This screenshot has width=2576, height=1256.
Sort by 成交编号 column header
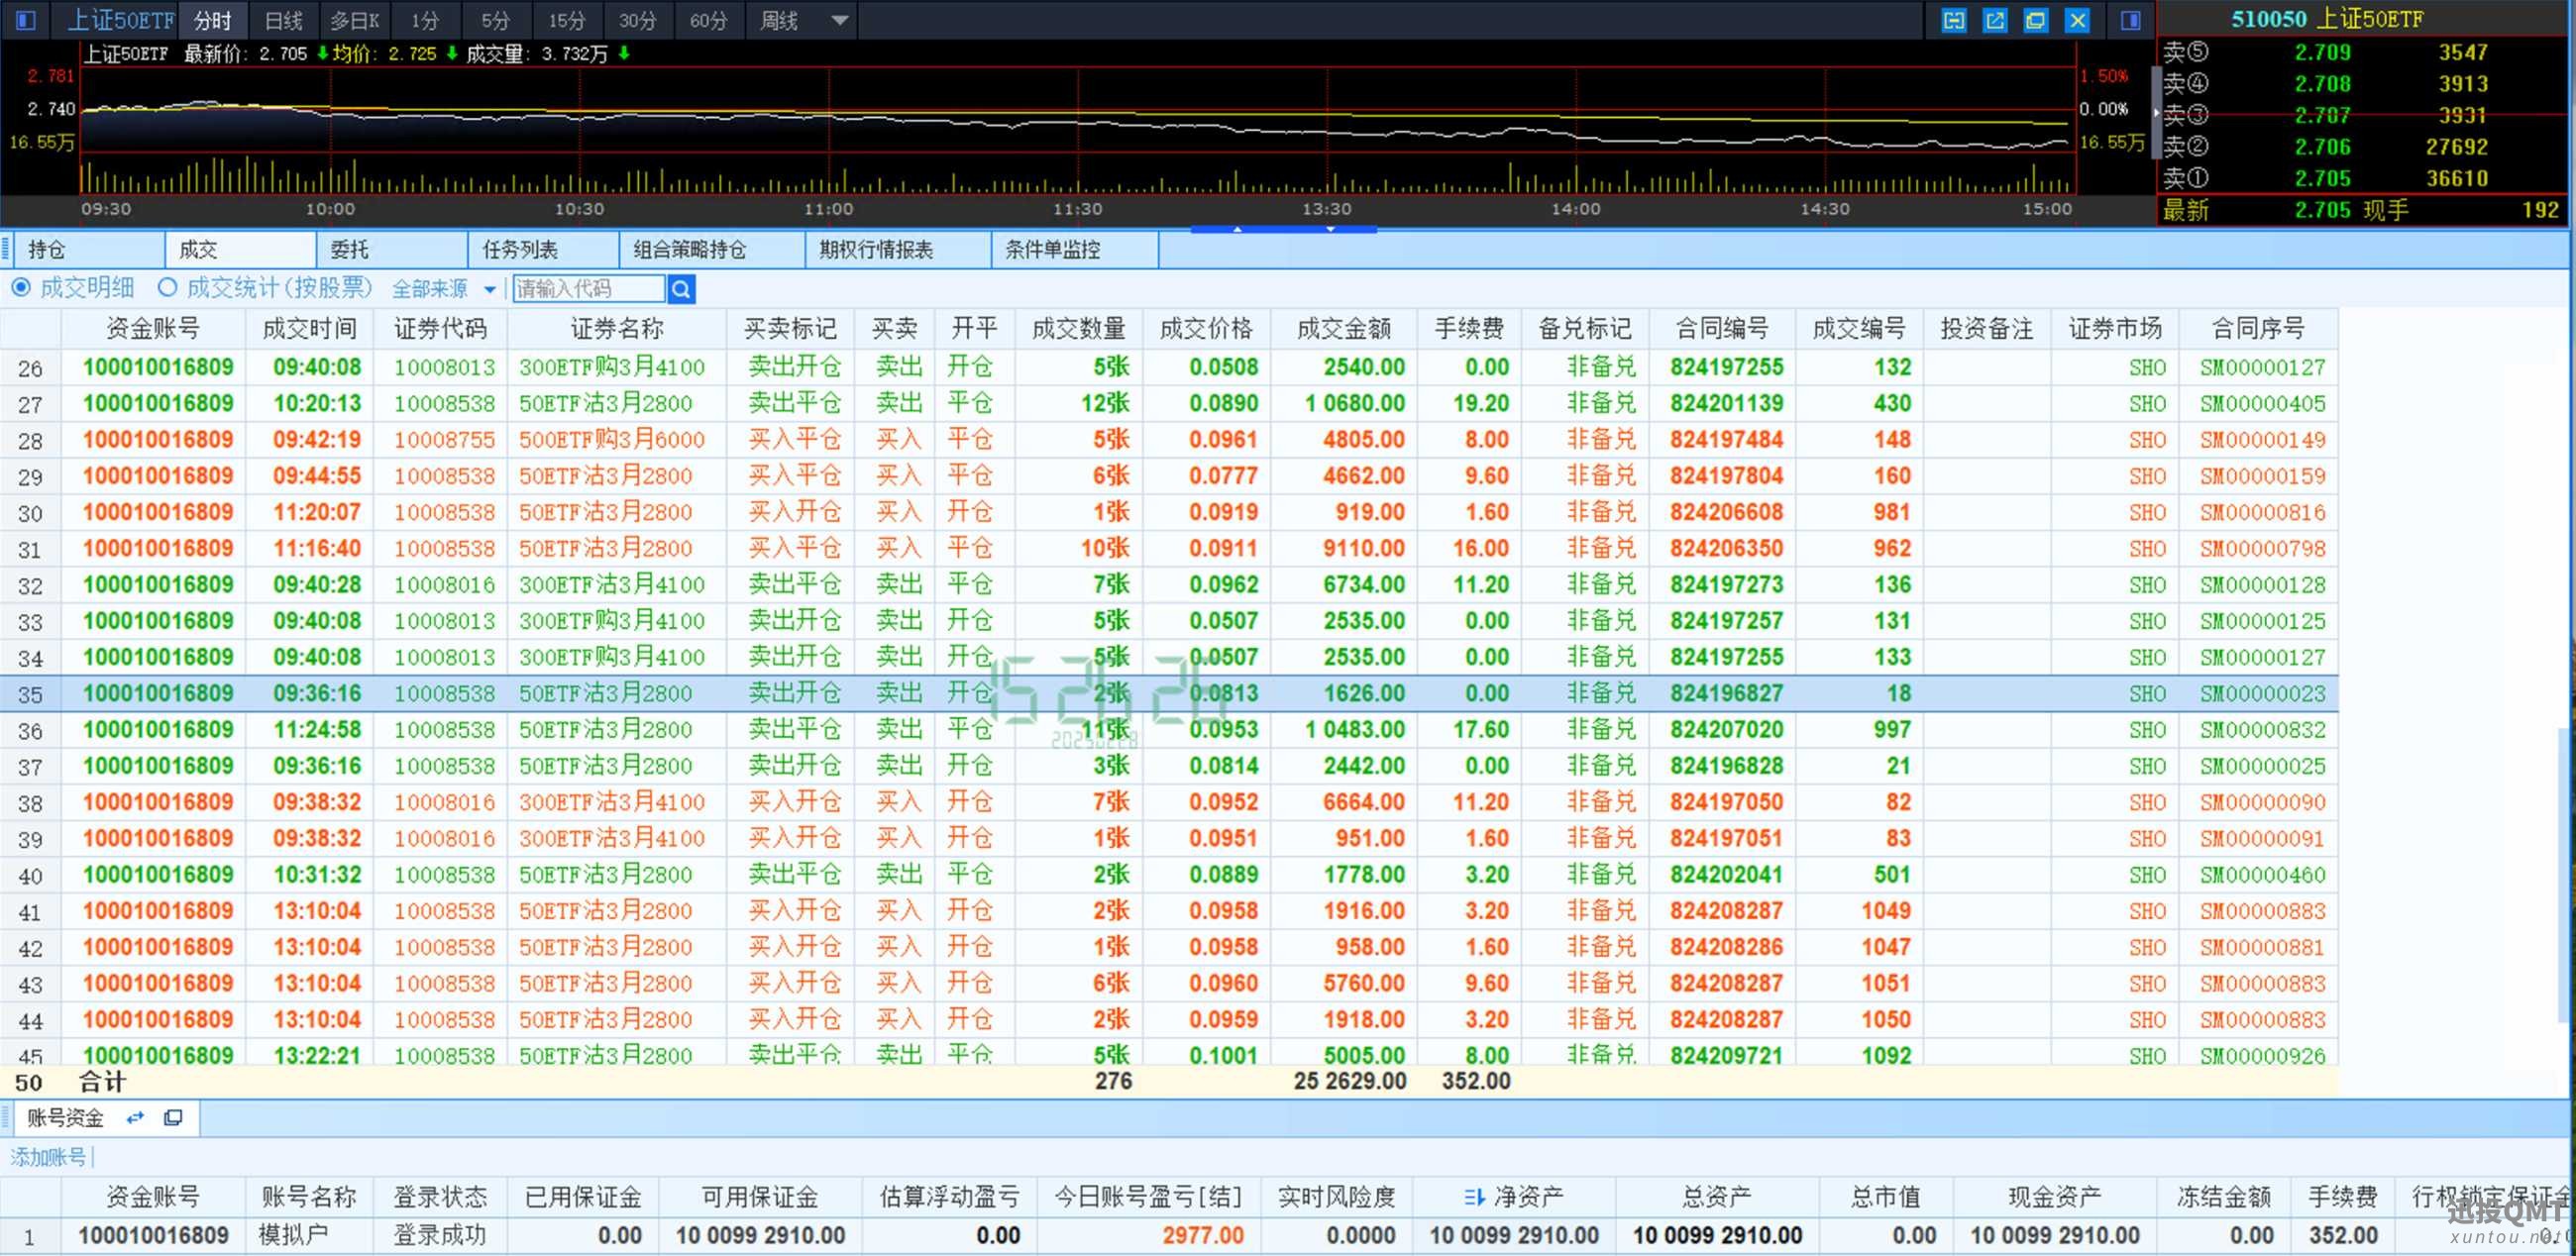(x=1858, y=328)
